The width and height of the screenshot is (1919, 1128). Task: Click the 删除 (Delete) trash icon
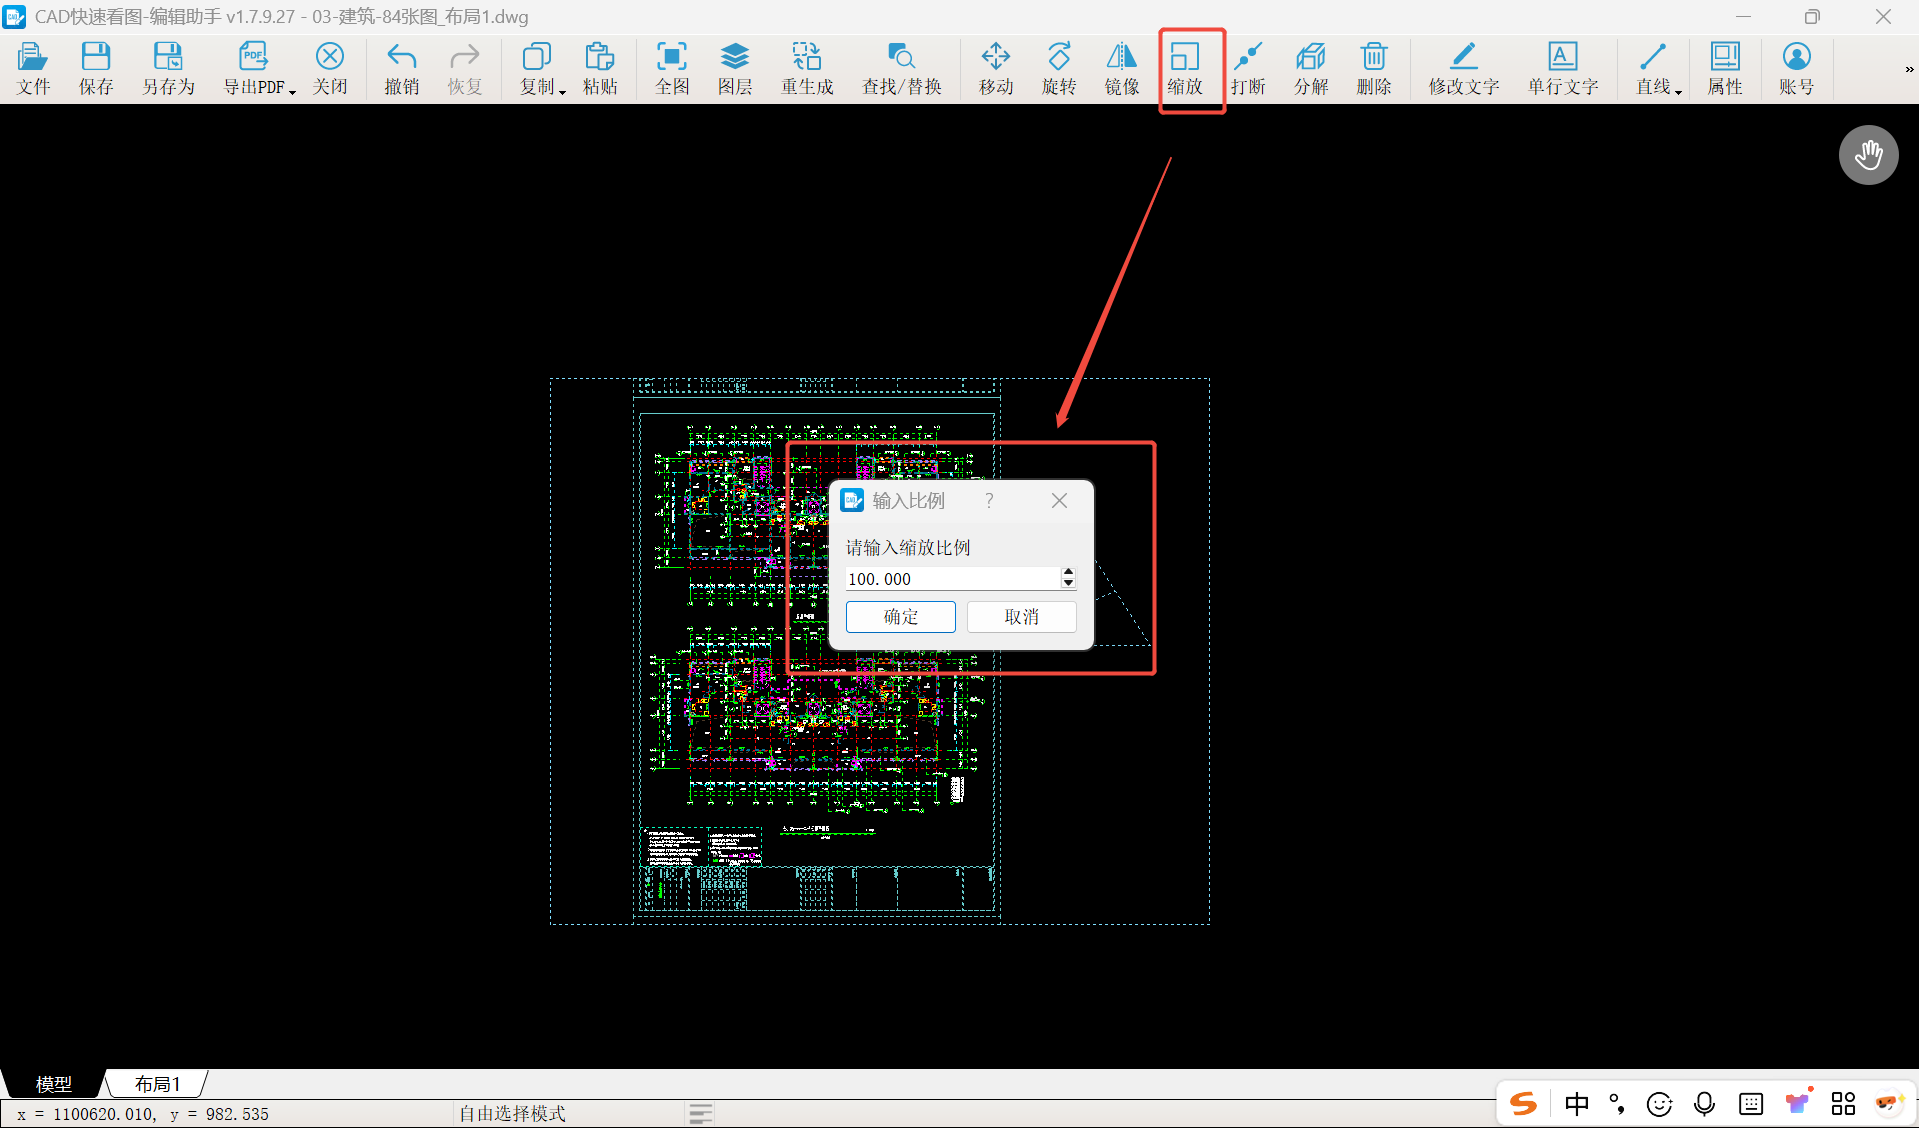[1374, 69]
